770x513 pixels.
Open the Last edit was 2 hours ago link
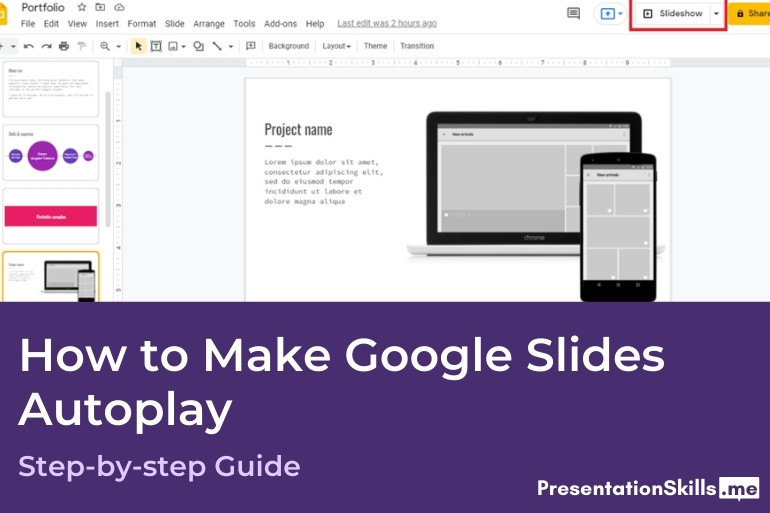click(387, 24)
